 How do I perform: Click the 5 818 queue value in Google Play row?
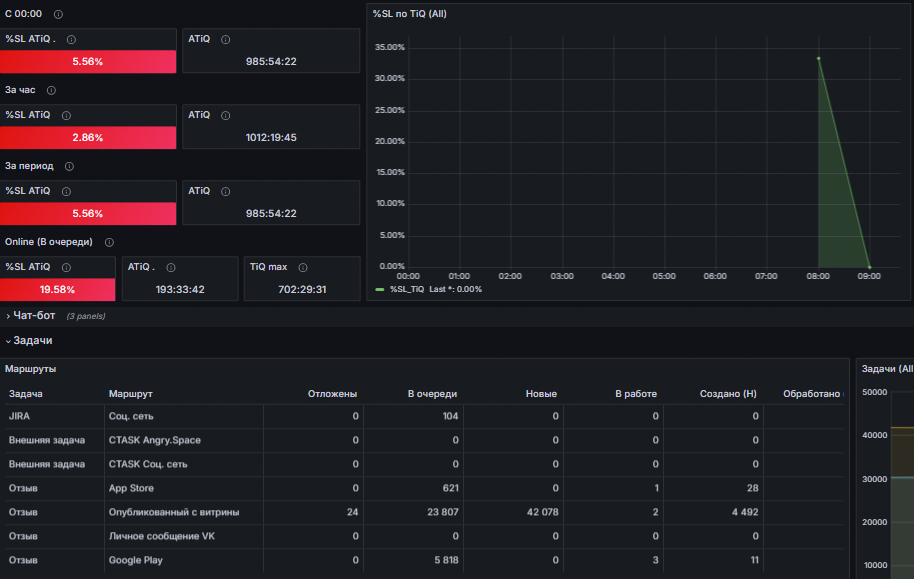(446, 560)
